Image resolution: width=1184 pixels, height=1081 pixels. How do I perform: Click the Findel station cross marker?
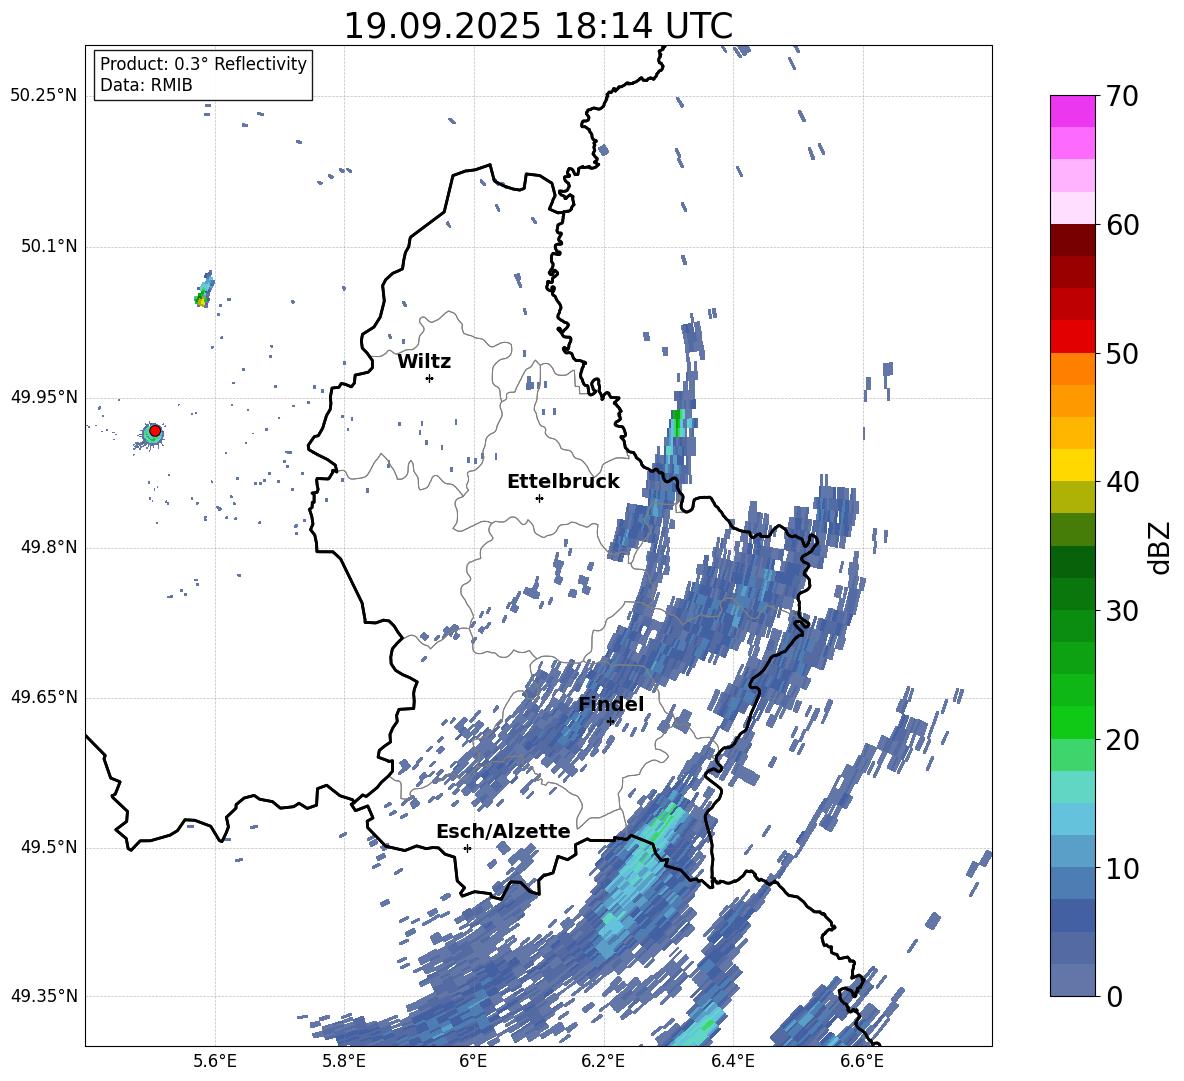(610, 722)
